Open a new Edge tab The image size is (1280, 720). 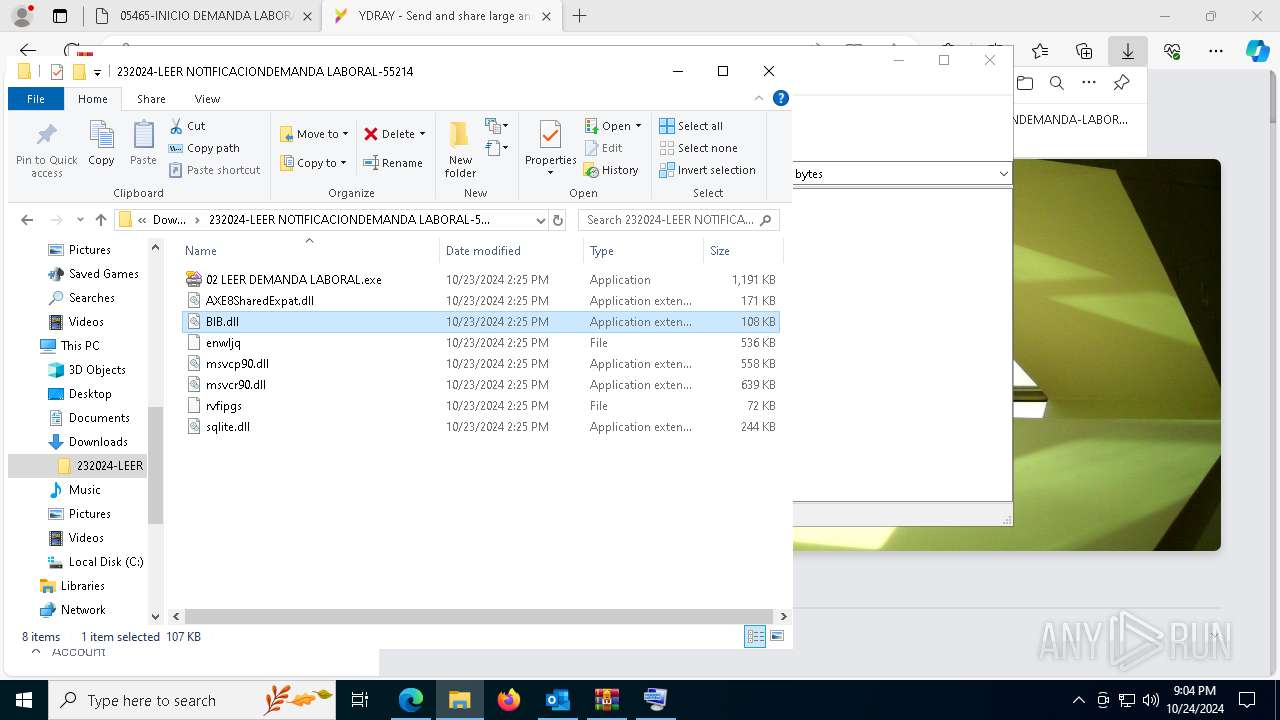tap(580, 16)
